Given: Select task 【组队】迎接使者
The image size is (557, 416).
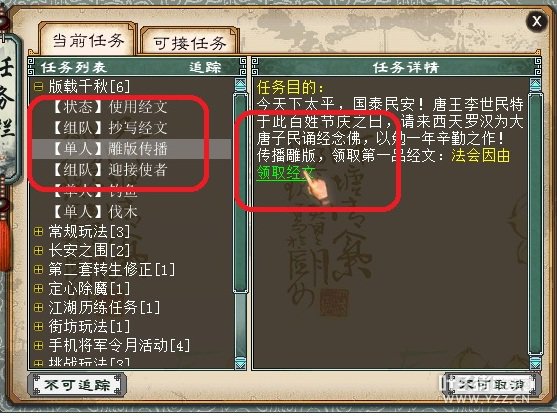Looking at the screenshot, I should 110,169.
